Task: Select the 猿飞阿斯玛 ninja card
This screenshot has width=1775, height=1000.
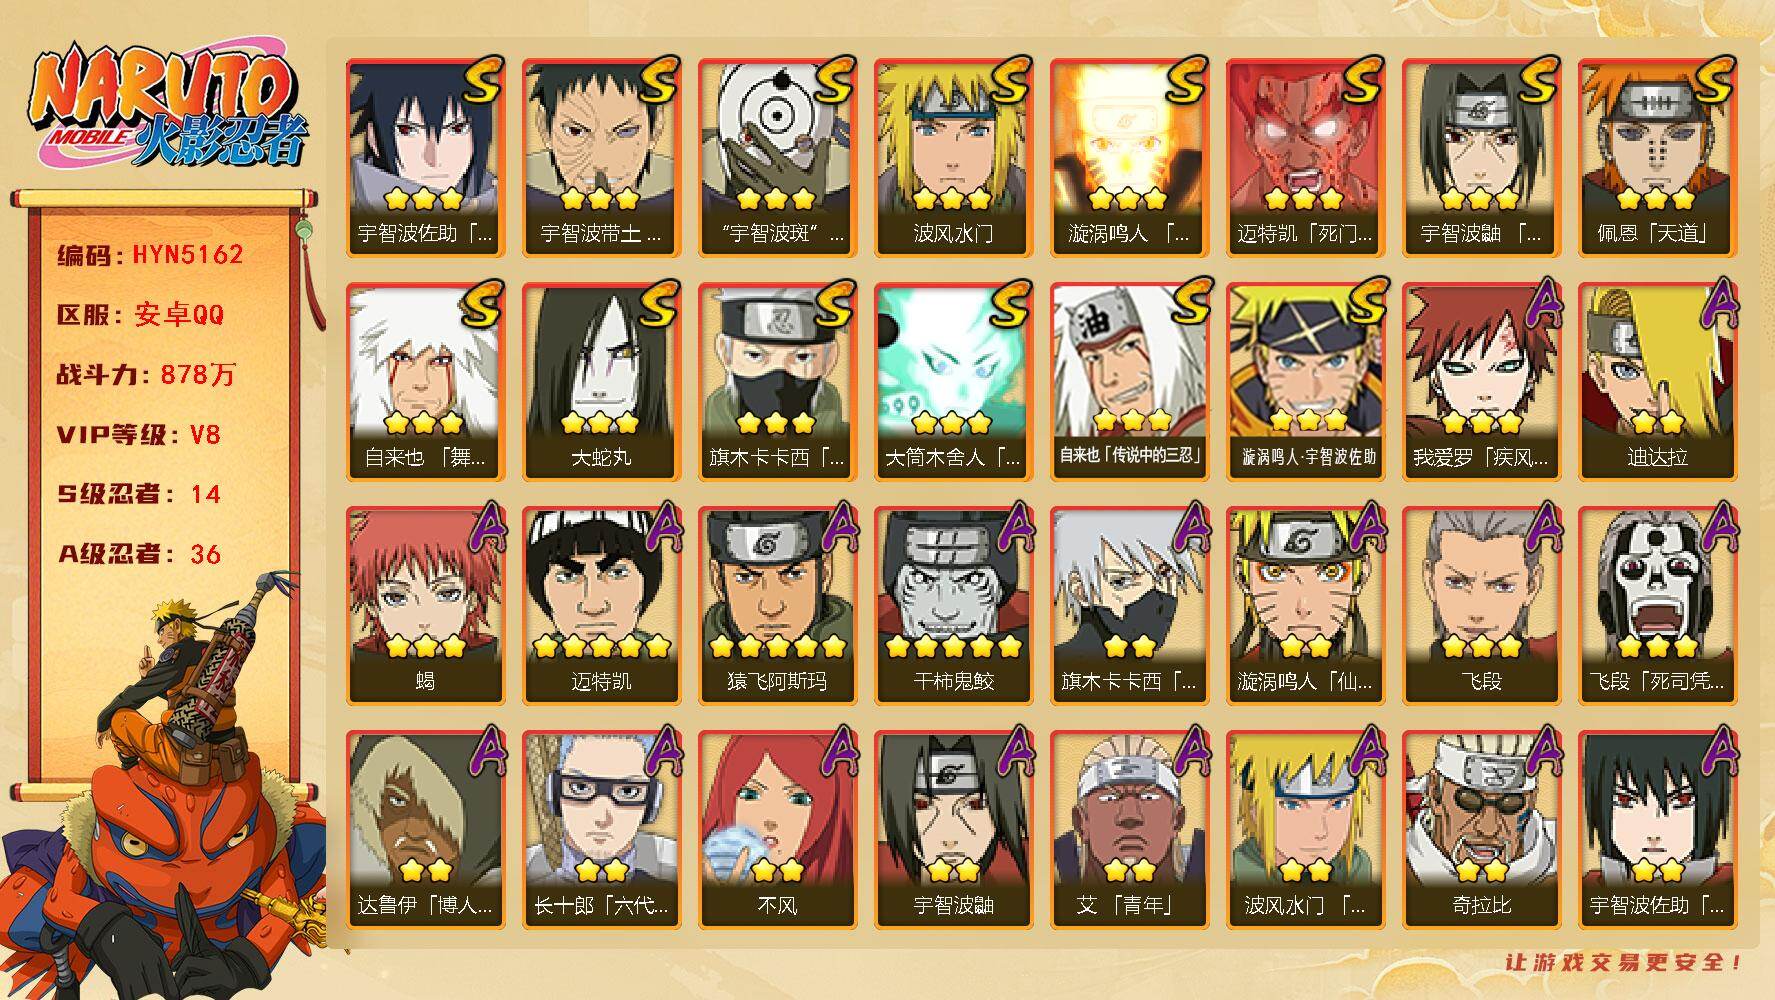Action: tap(777, 606)
